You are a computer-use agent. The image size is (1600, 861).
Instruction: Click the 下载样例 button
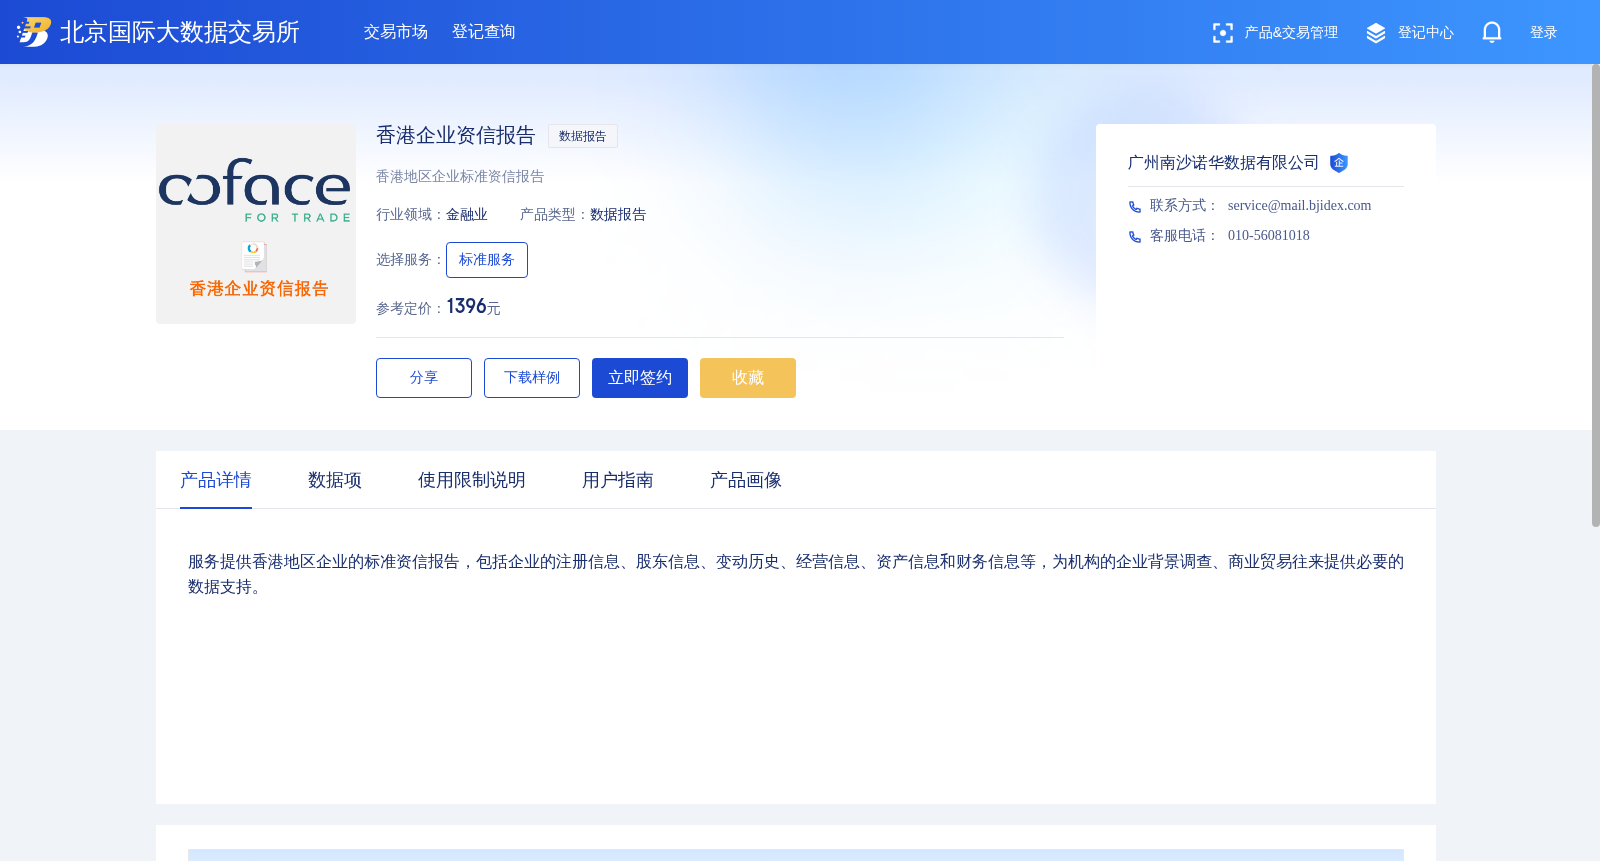[x=532, y=378]
